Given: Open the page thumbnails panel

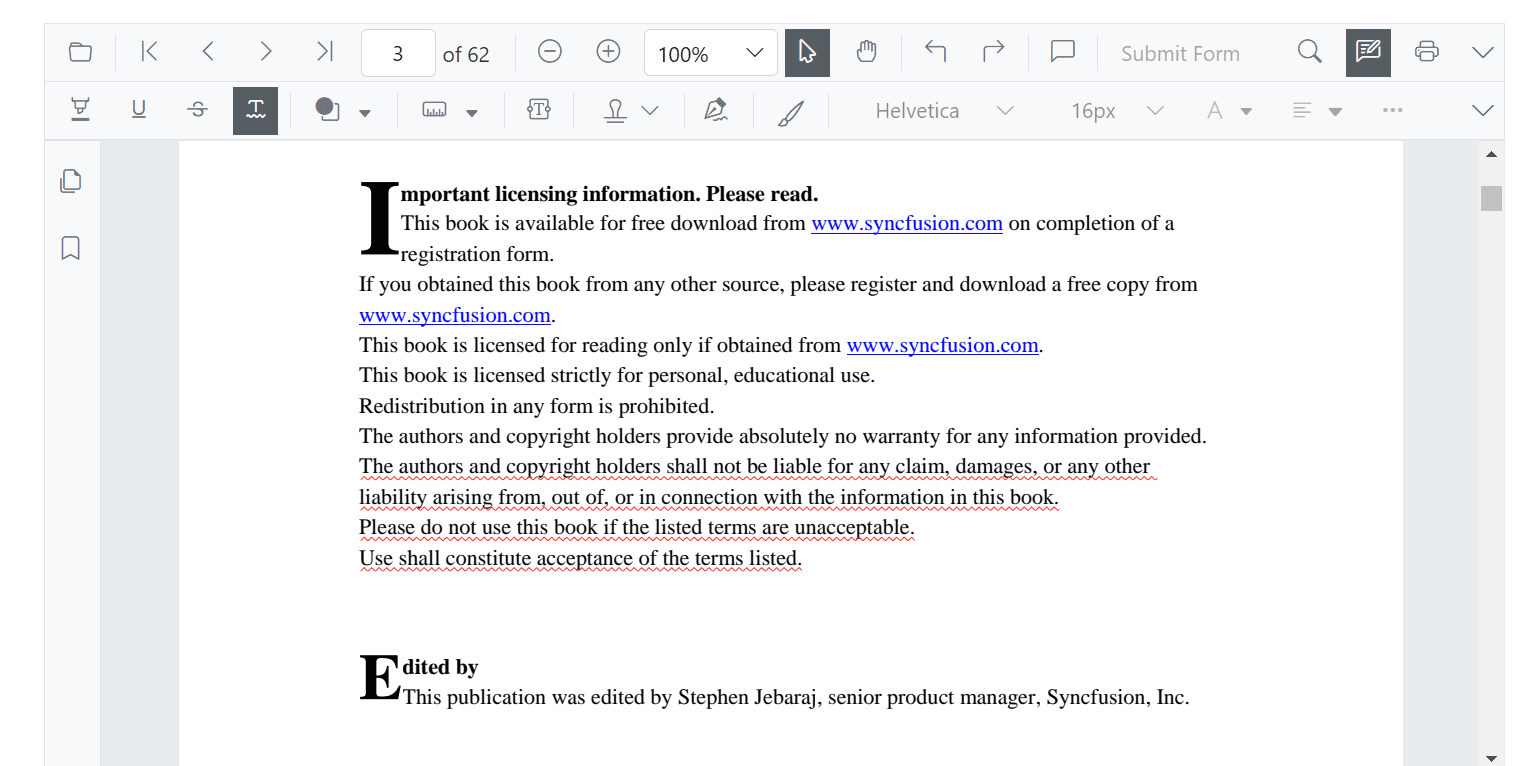Looking at the screenshot, I should tap(71, 181).
